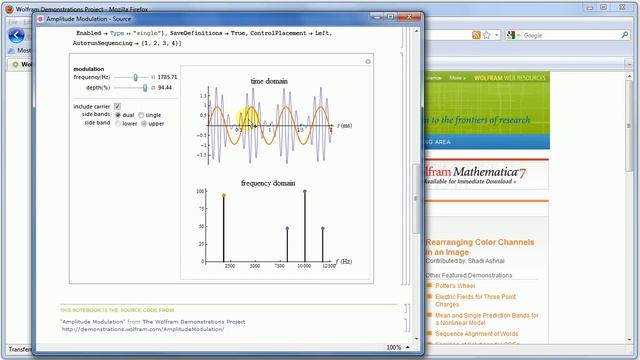Click the Amplitude Modulation window title icon
Image resolution: width=640 pixels, height=360 pixels.
(x=40, y=19)
